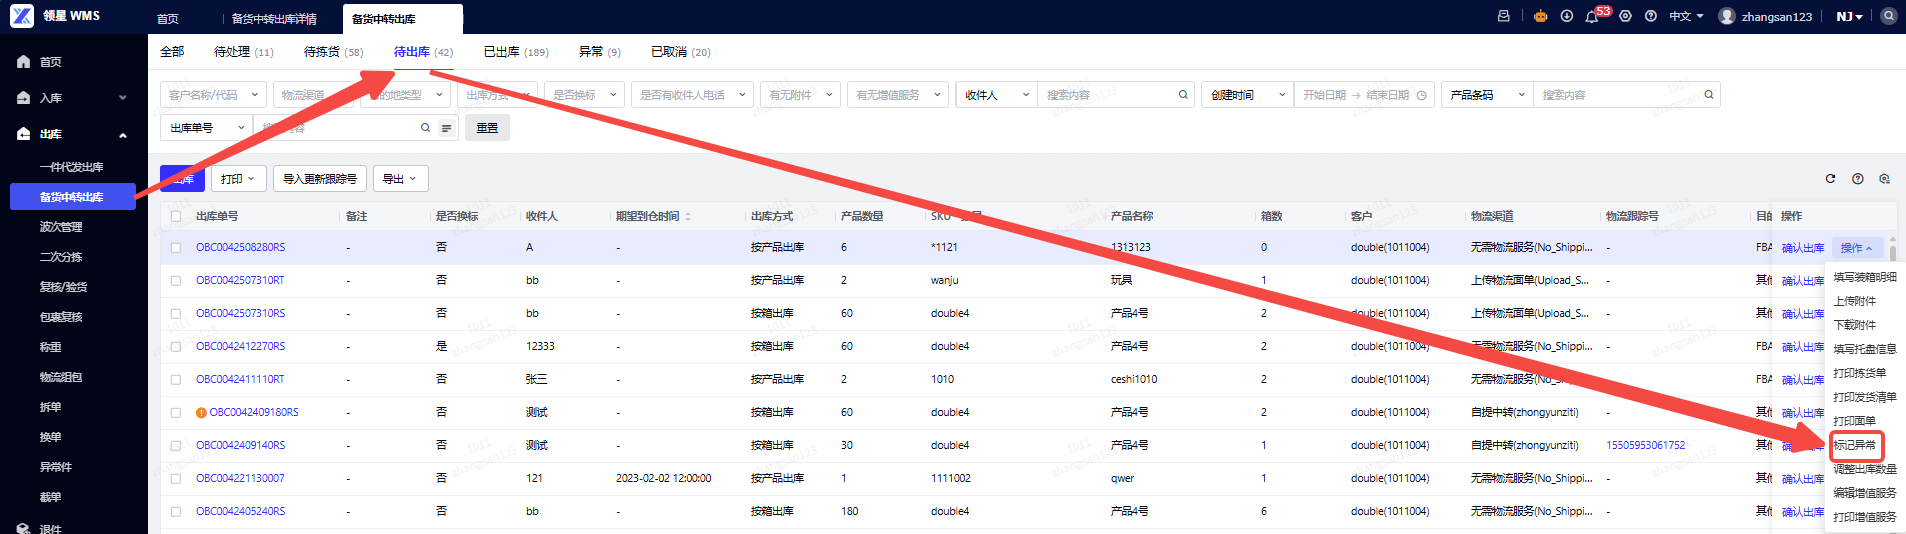The image size is (1906, 534).
Task: Switch to the 待处理 (11) tab
Action: (243, 52)
